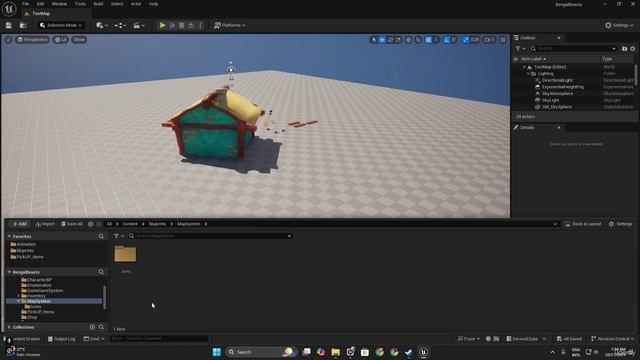The width and height of the screenshot is (640, 360).
Task: Collapse the Favorites section
Action: 9,236
